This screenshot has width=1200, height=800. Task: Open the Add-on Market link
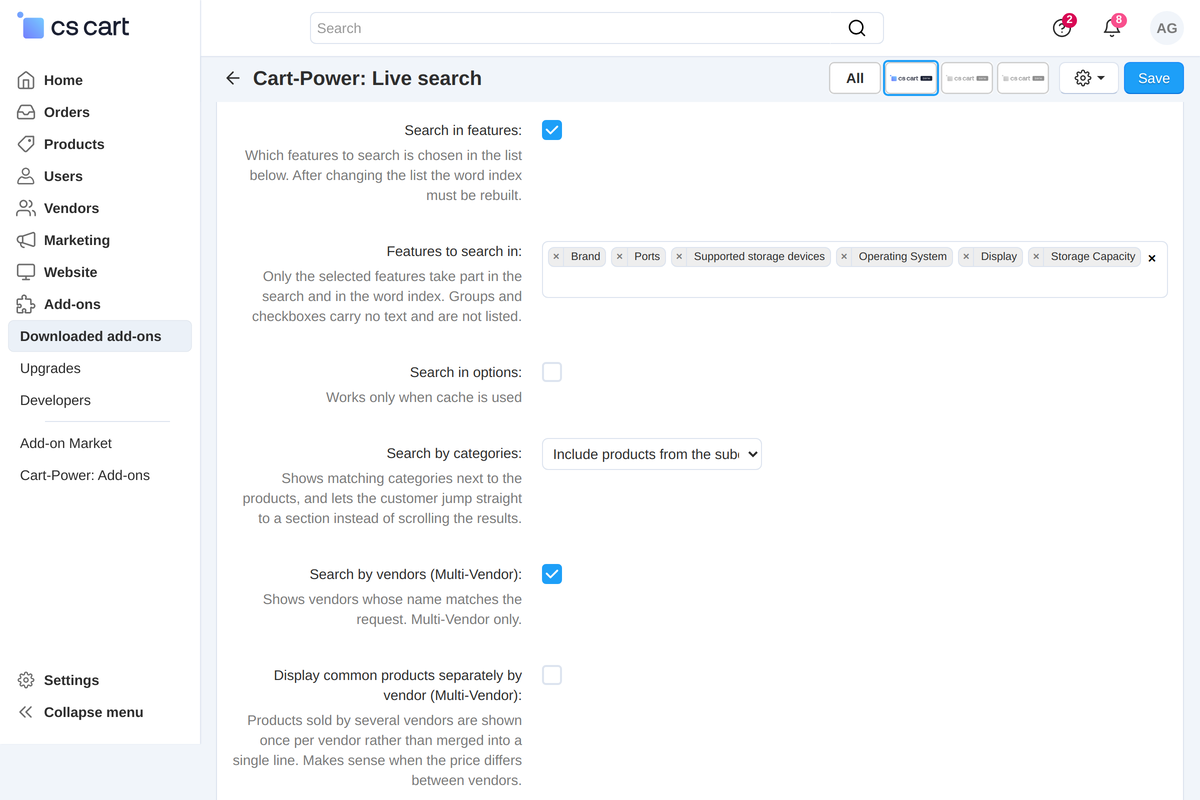tap(66, 443)
